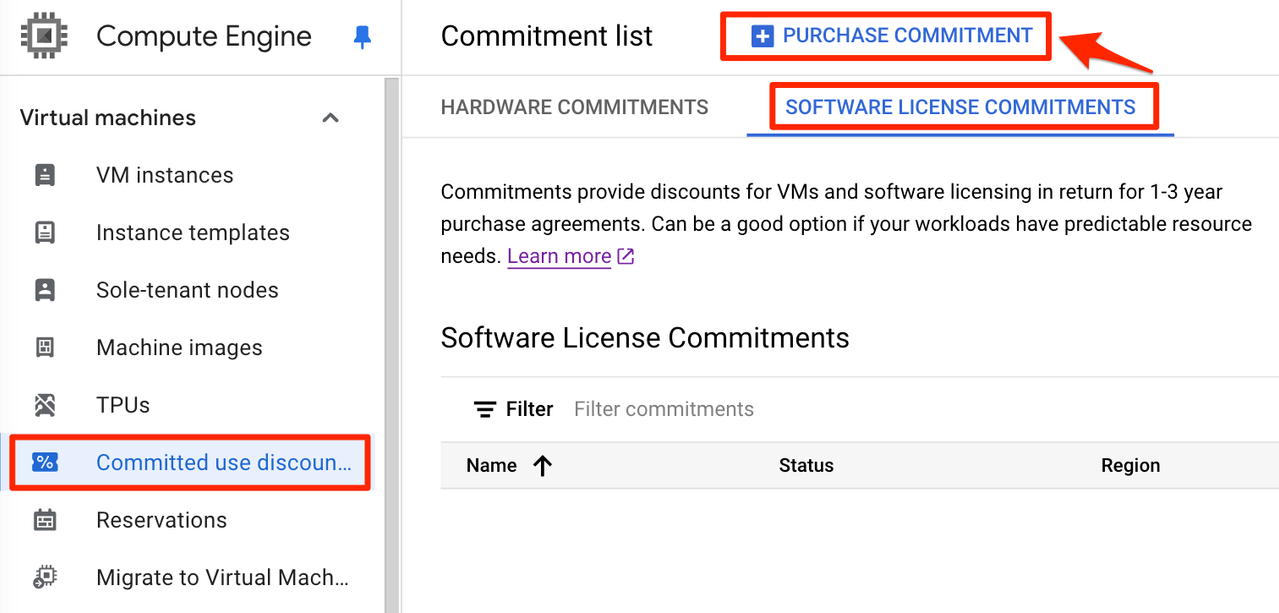1279x613 pixels.
Task: Click the Migrate to Virtual Machines icon
Action: point(45,577)
